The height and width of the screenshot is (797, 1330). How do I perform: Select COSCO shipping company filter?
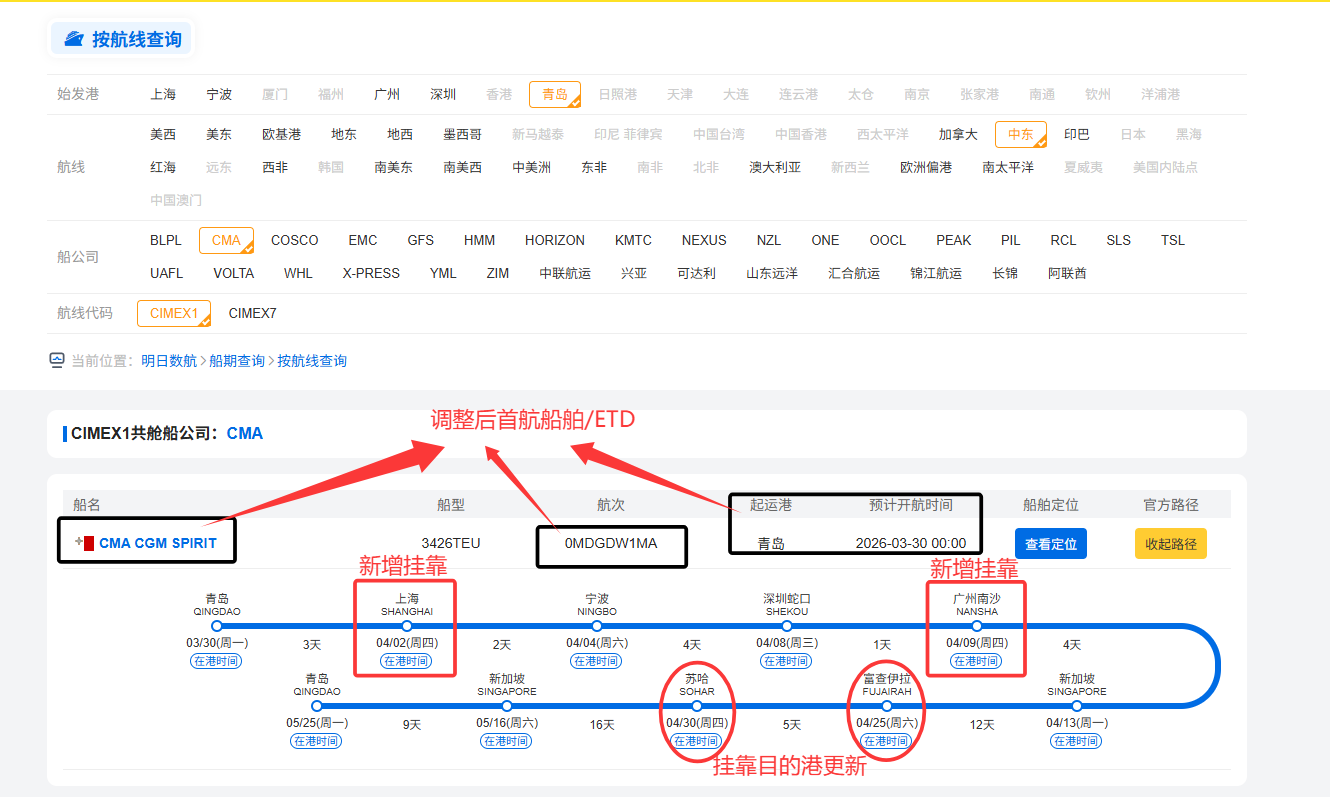point(294,240)
